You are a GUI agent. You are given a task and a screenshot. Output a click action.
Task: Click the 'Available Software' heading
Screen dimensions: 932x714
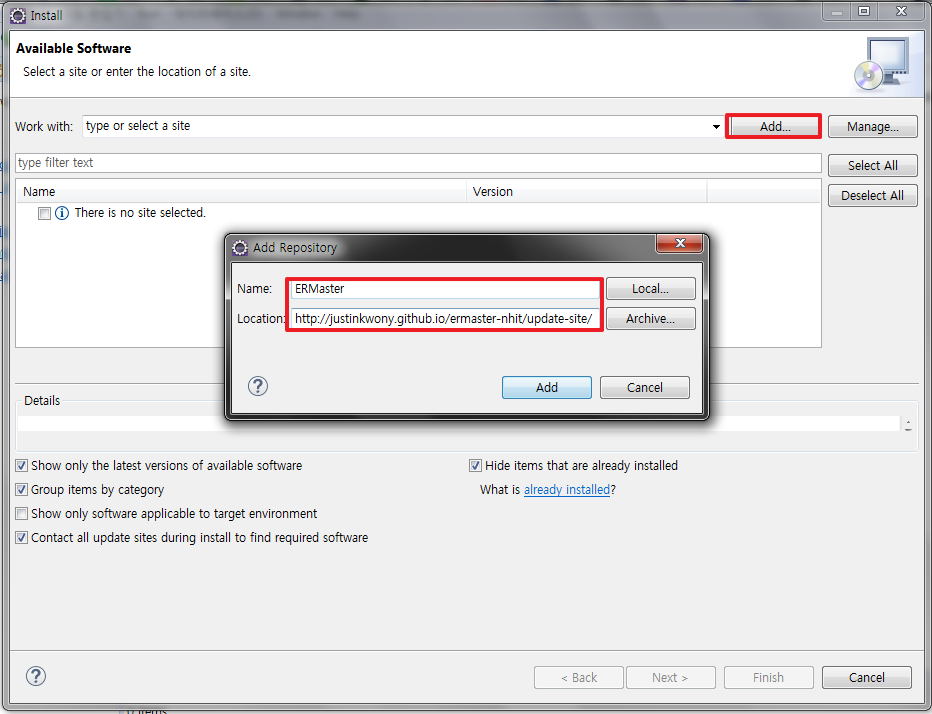point(74,48)
